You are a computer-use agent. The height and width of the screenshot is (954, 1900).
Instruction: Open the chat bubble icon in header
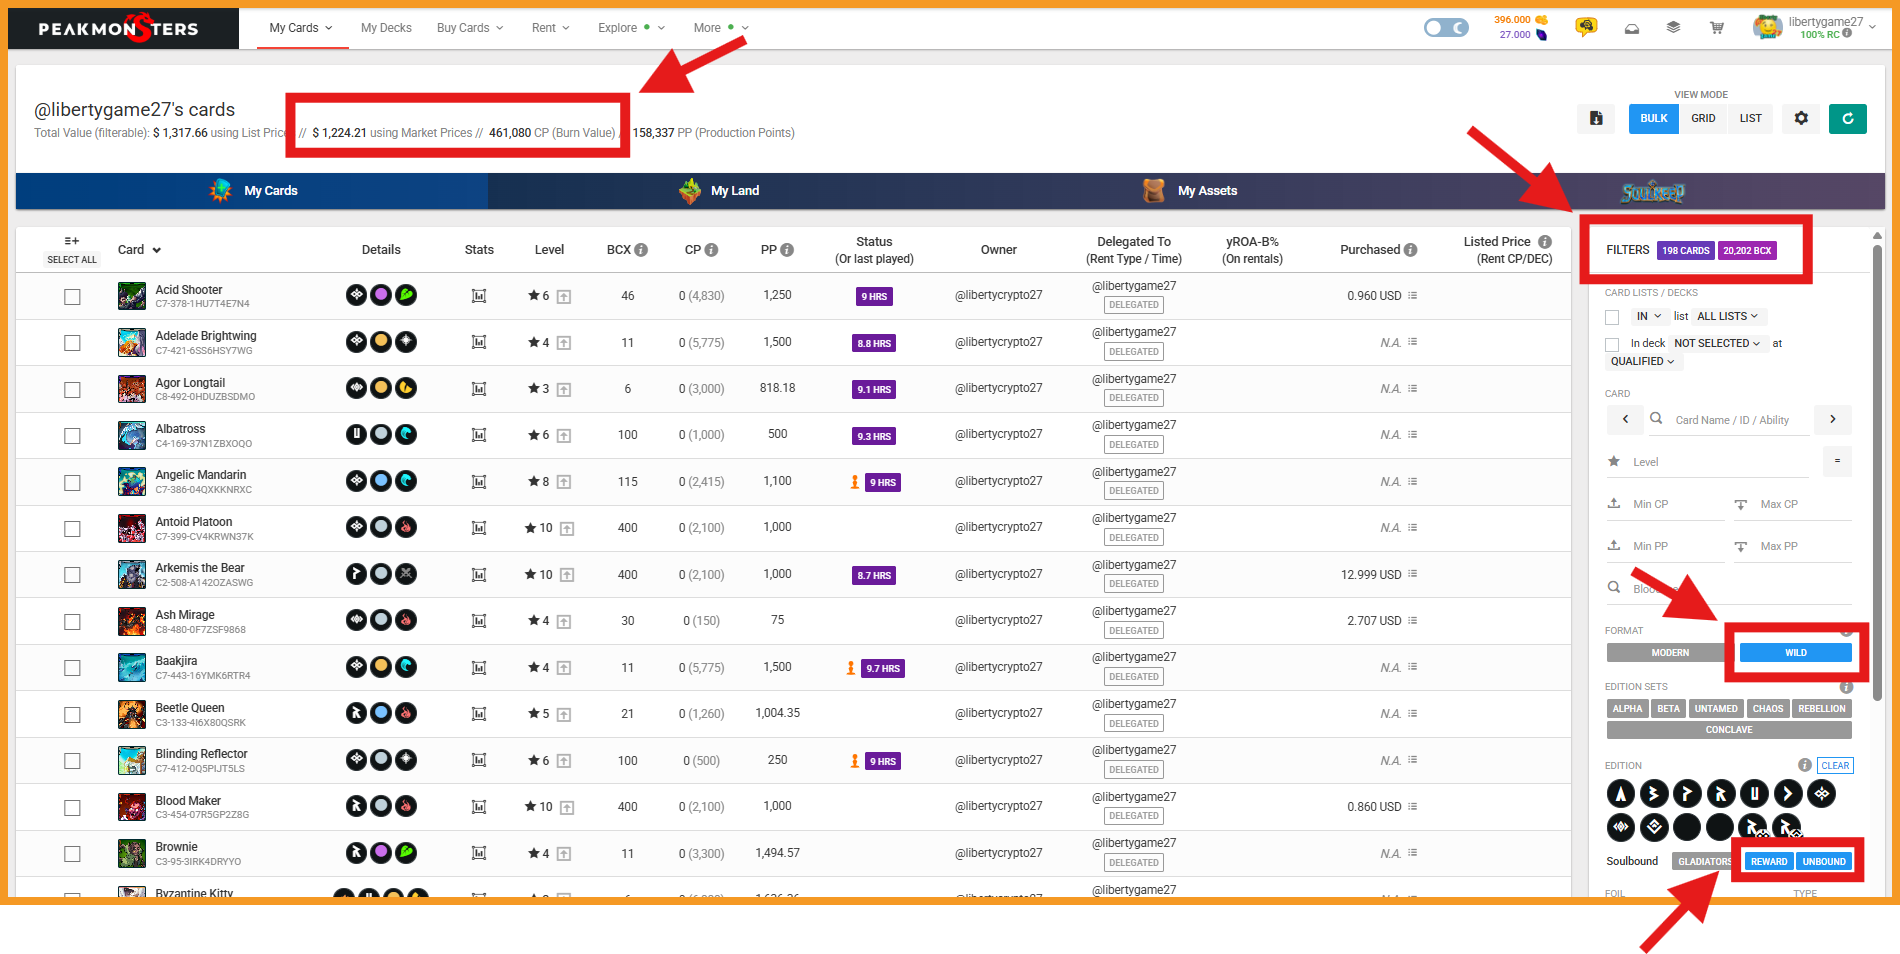tap(1586, 27)
